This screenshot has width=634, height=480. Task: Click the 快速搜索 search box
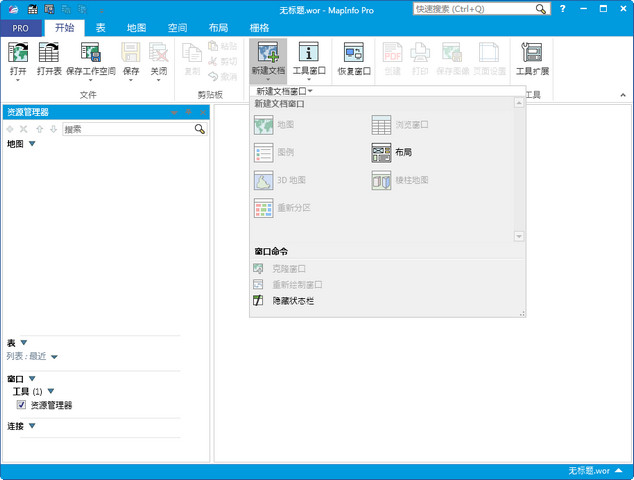474,9
